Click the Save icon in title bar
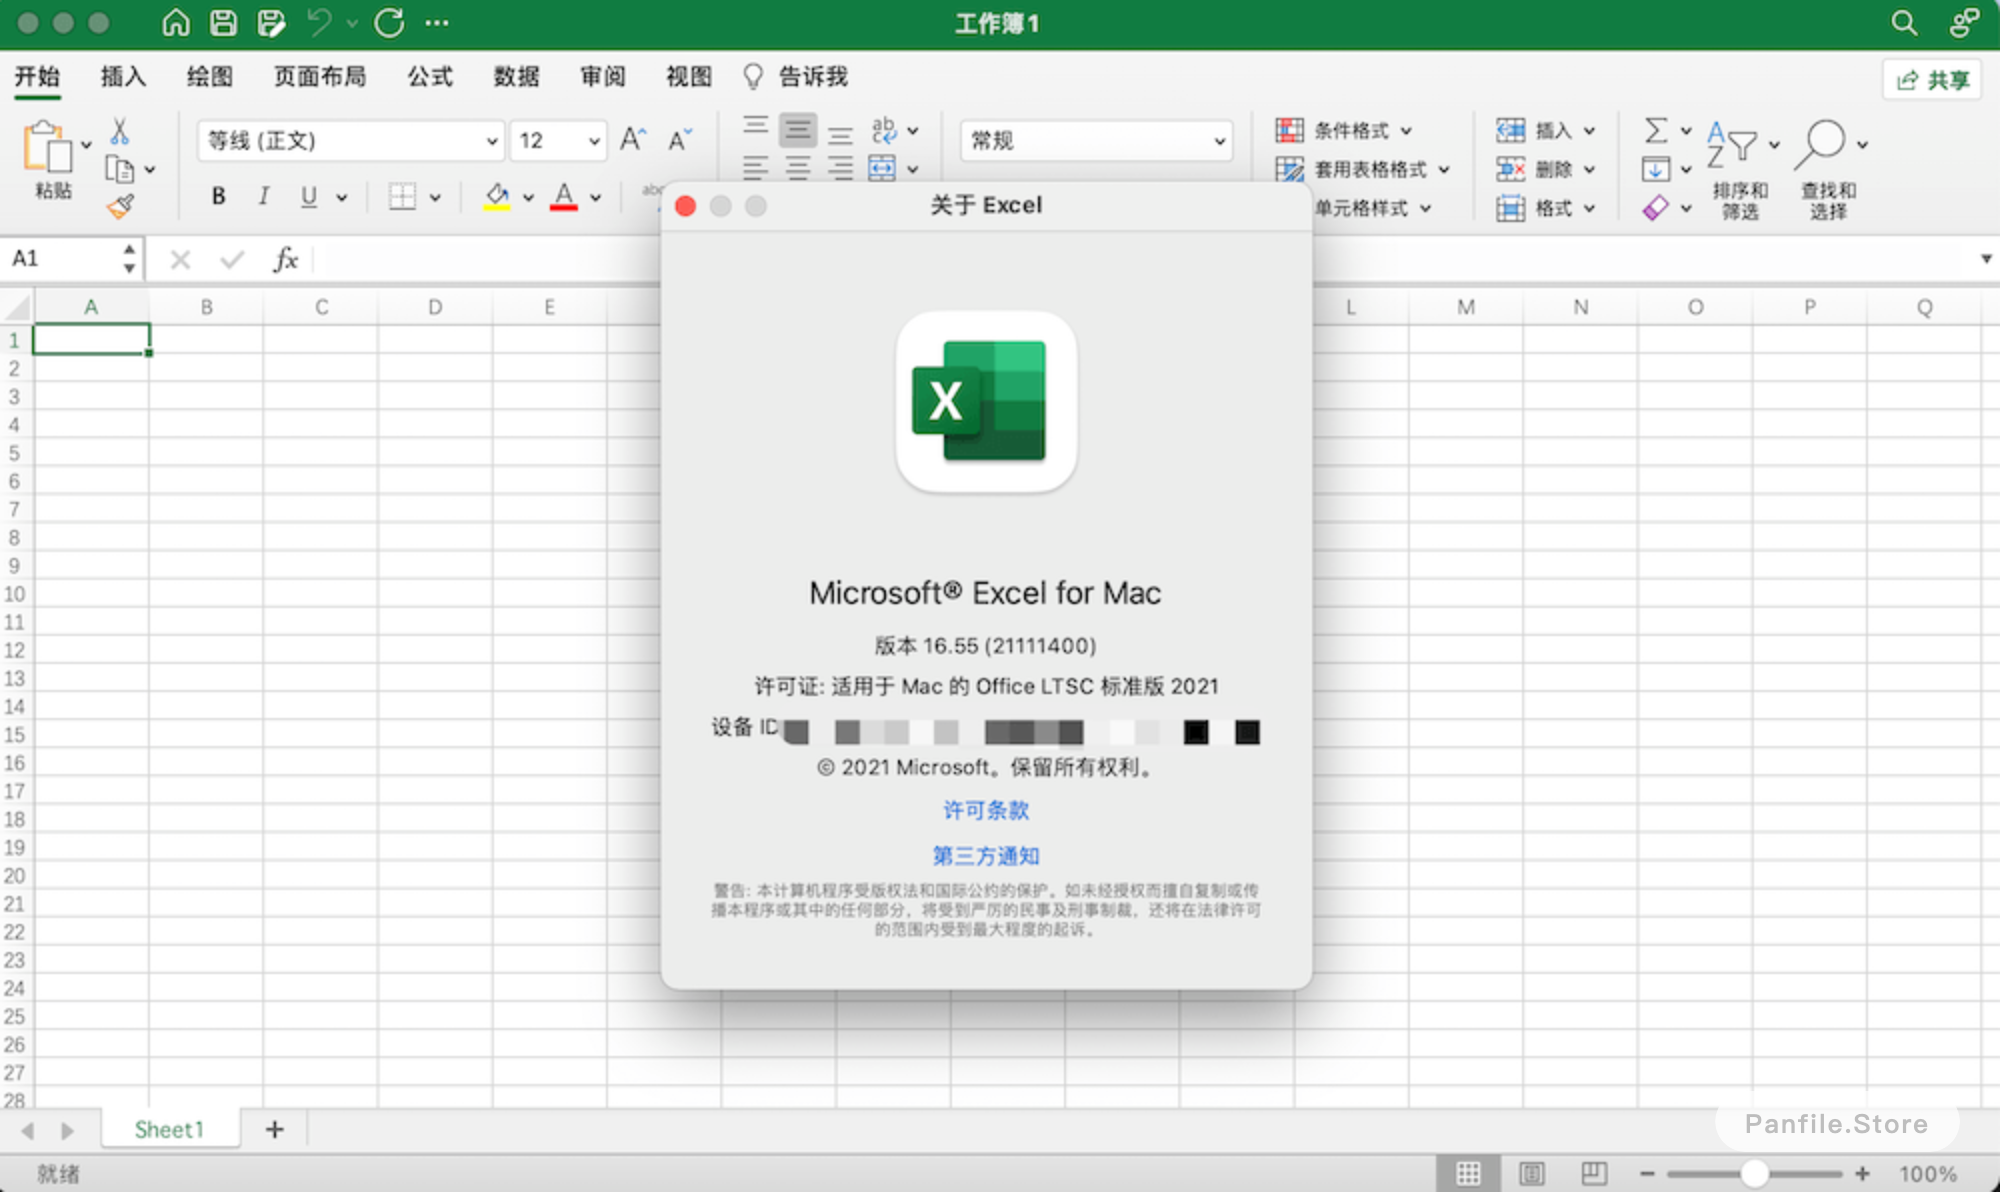This screenshot has width=2000, height=1192. tap(223, 22)
